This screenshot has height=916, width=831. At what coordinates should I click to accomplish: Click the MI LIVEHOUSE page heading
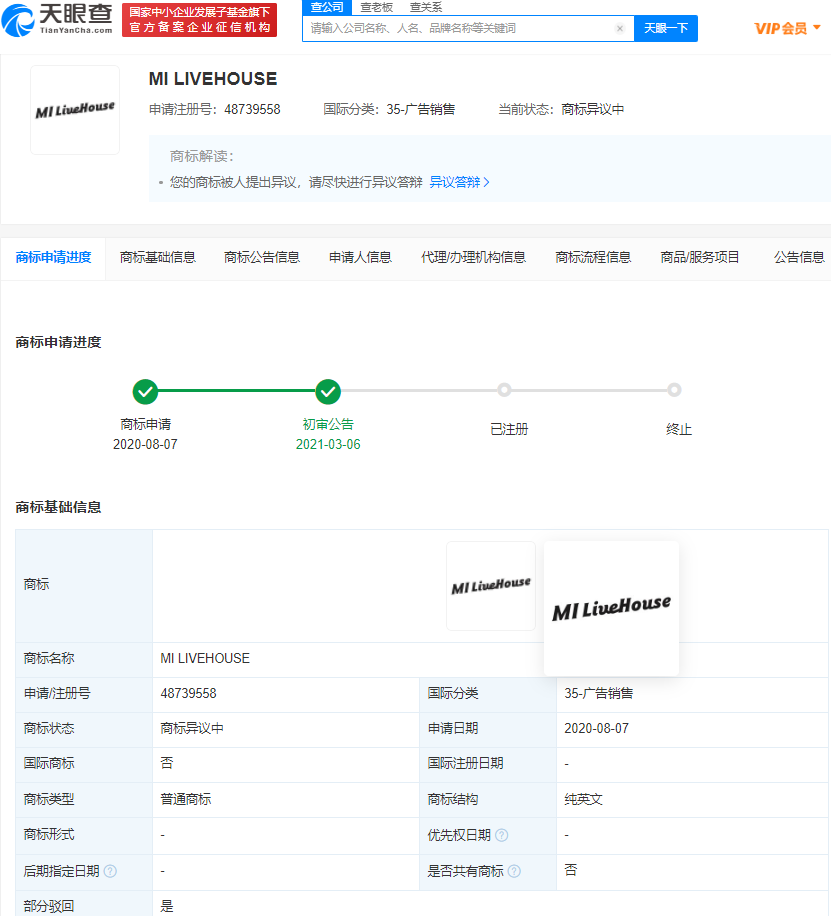tap(213, 79)
